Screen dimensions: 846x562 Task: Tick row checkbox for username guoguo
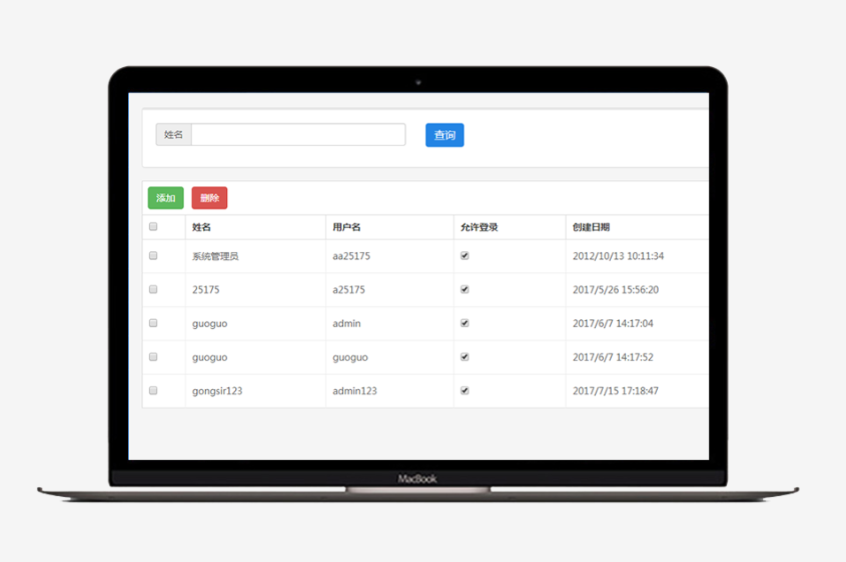click(153, 357)
